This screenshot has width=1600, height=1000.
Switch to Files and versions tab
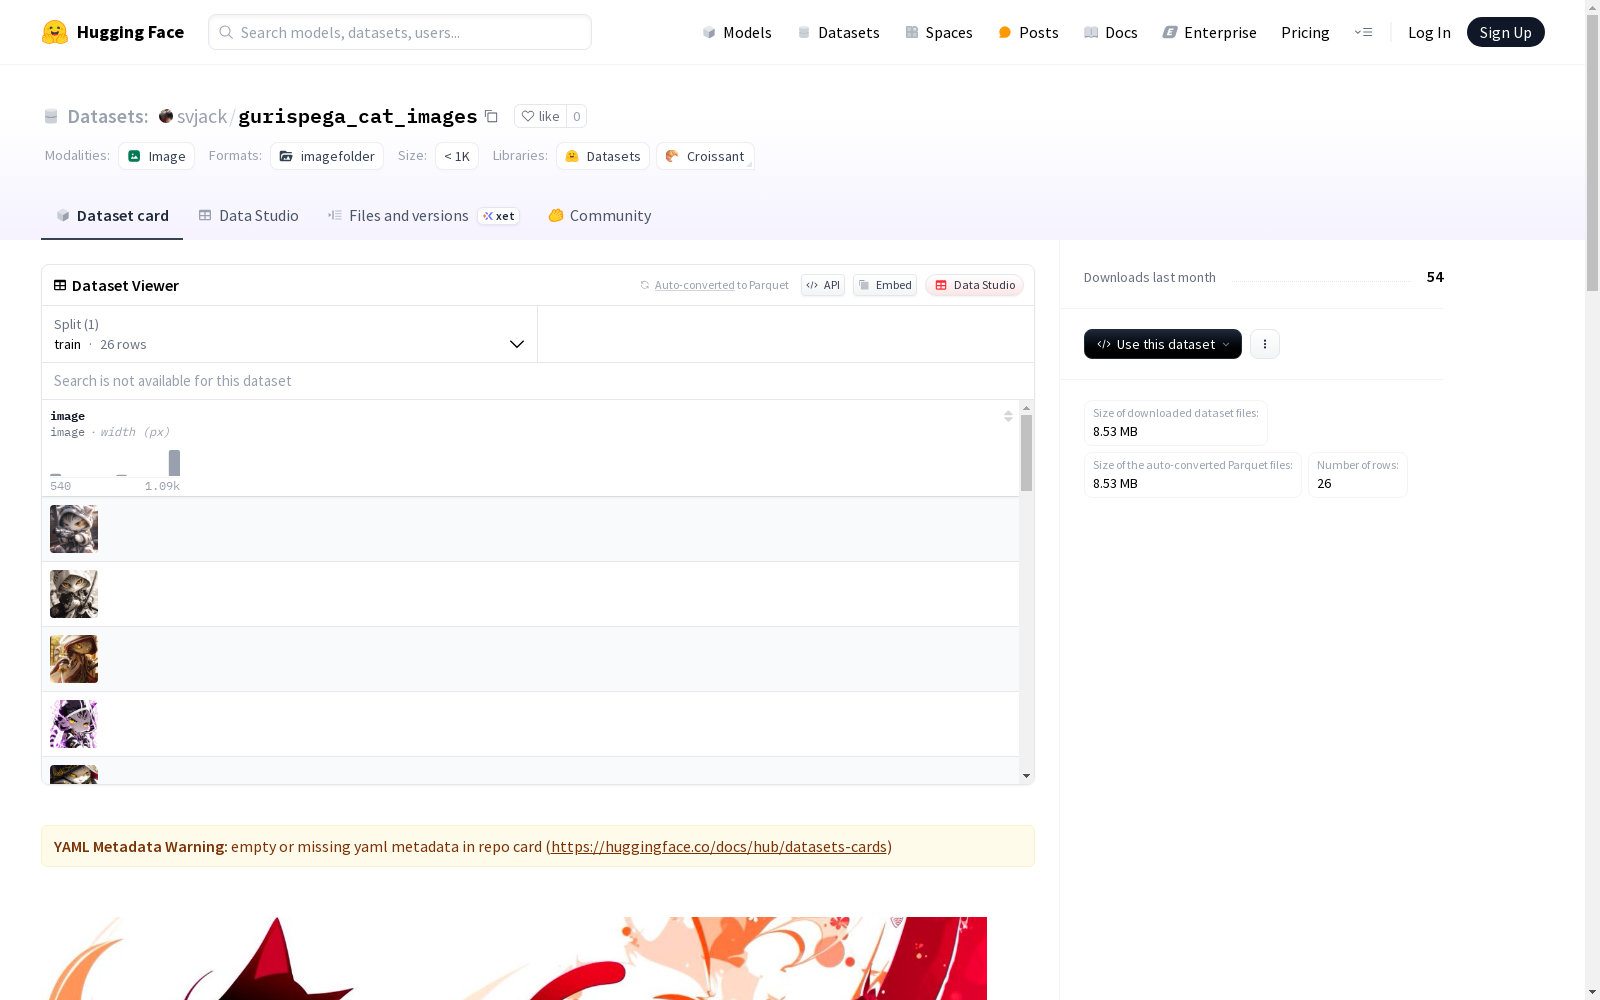click(423, 216)
